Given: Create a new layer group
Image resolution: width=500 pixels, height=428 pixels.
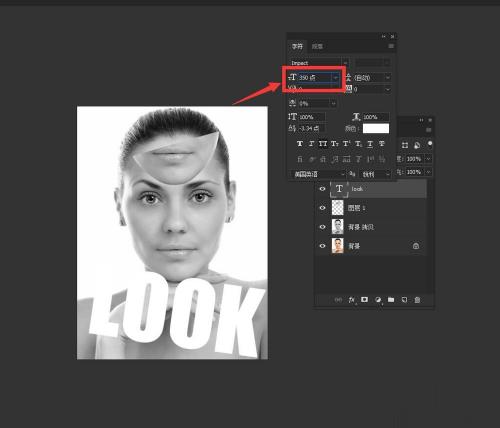Looking at the screenshot, I should [391, 300].
